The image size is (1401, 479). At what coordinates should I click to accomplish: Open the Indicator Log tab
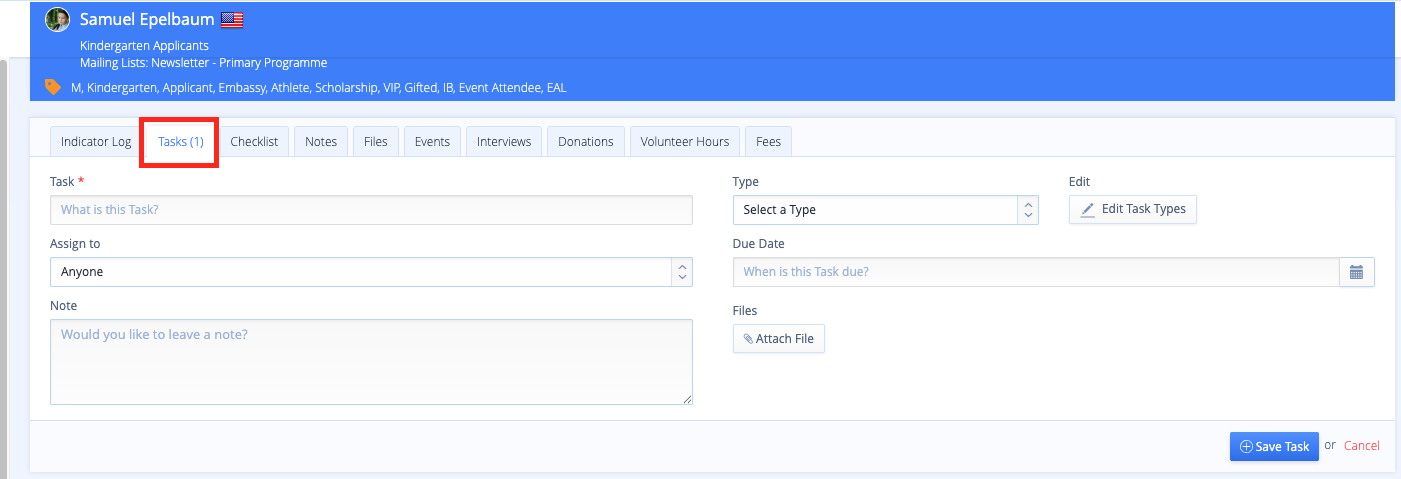click(96, 142)
